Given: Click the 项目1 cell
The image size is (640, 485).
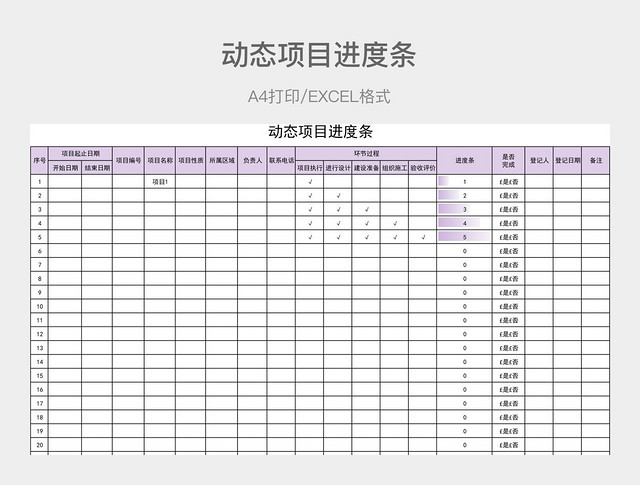Looking at the screenshot, I should 160,182.
